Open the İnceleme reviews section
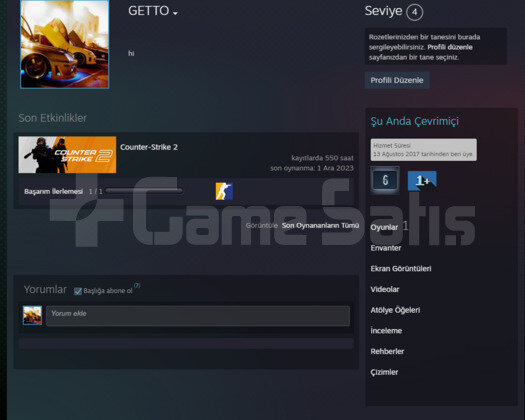 [x=386, y=331]
